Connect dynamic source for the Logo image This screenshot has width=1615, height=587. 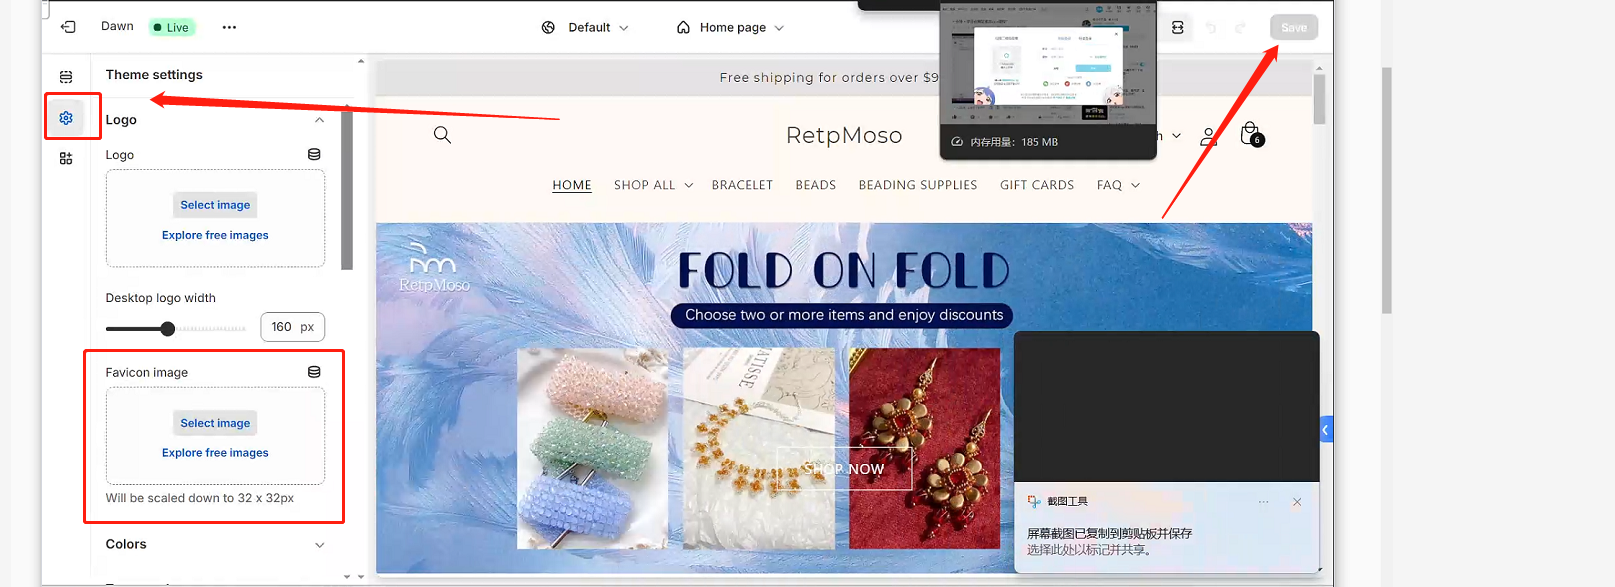point(314,155)
